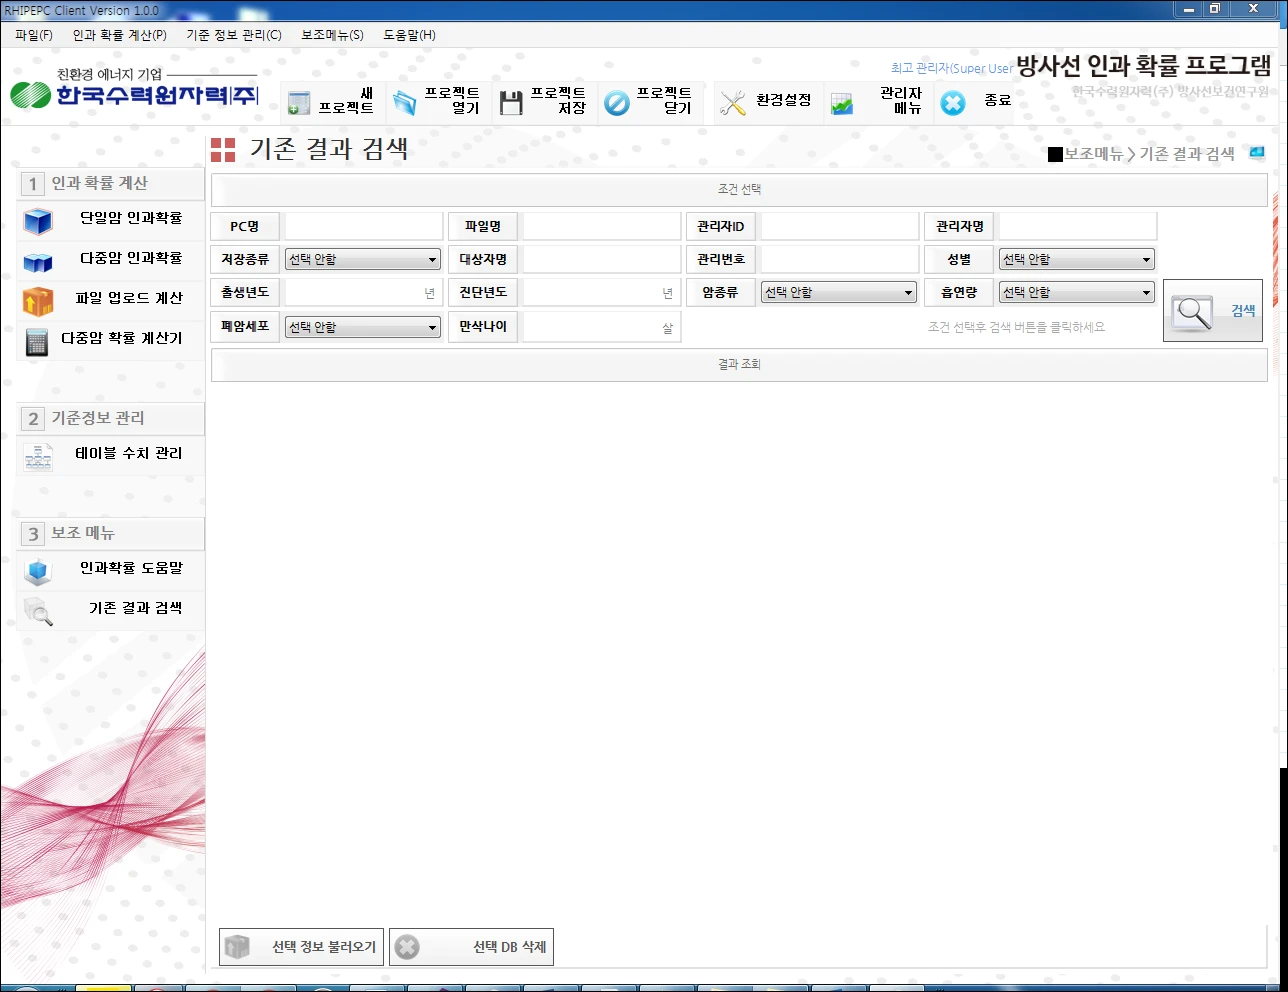
Task: Click the magnifier 검색 button
Action: pyautogui.click(x=1212, y=311)
